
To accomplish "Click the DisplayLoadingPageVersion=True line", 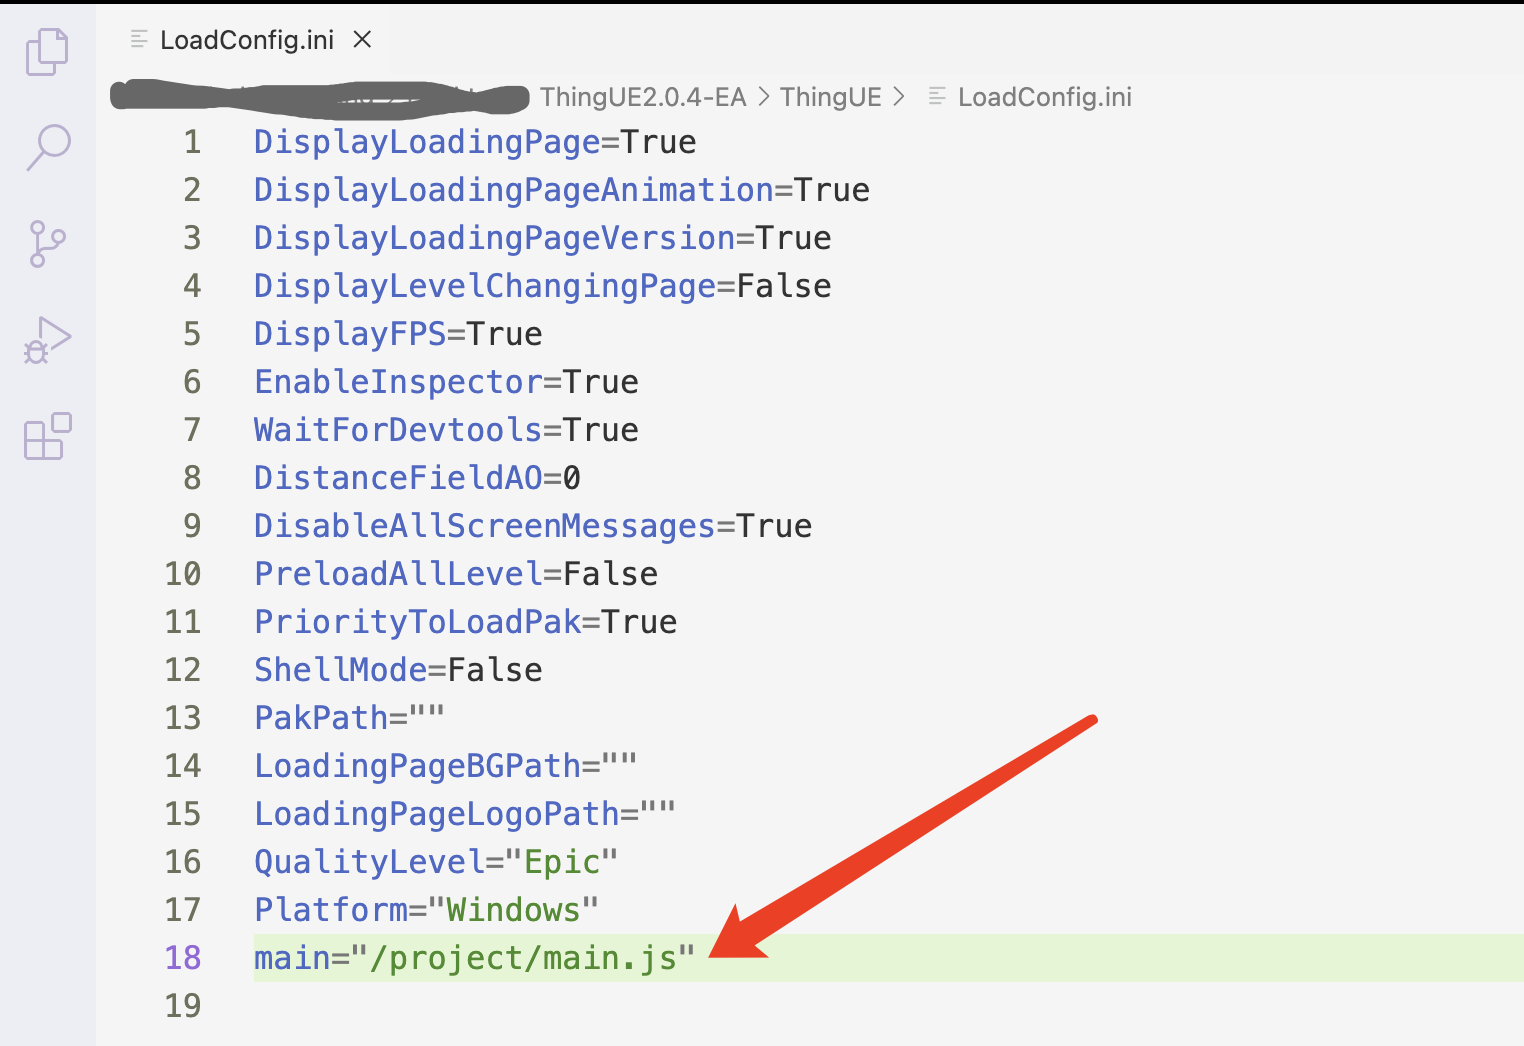I will click(x=543, y=238).
